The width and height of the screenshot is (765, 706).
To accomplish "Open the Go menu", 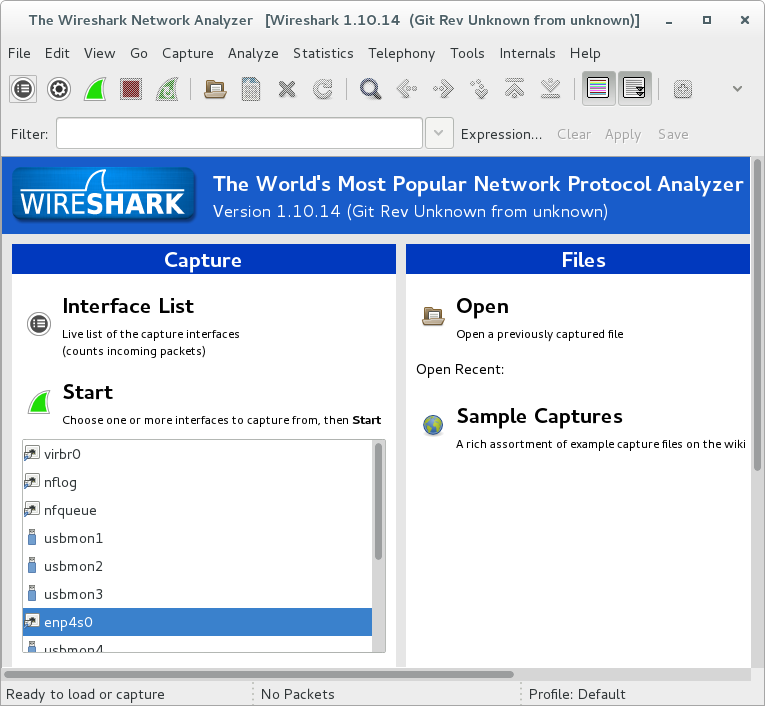I will [139, 53].
